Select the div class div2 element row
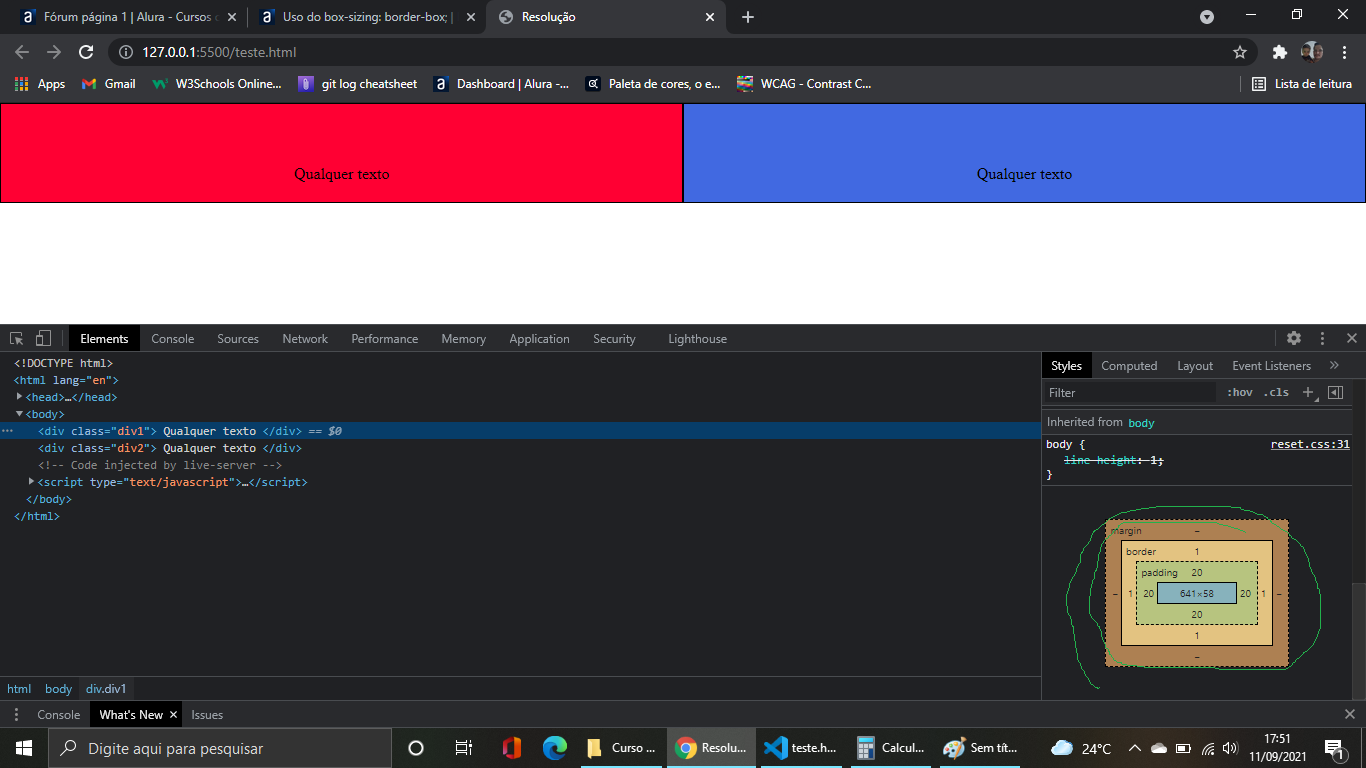This screenshot has height=768, width=1366. (520, 448)
